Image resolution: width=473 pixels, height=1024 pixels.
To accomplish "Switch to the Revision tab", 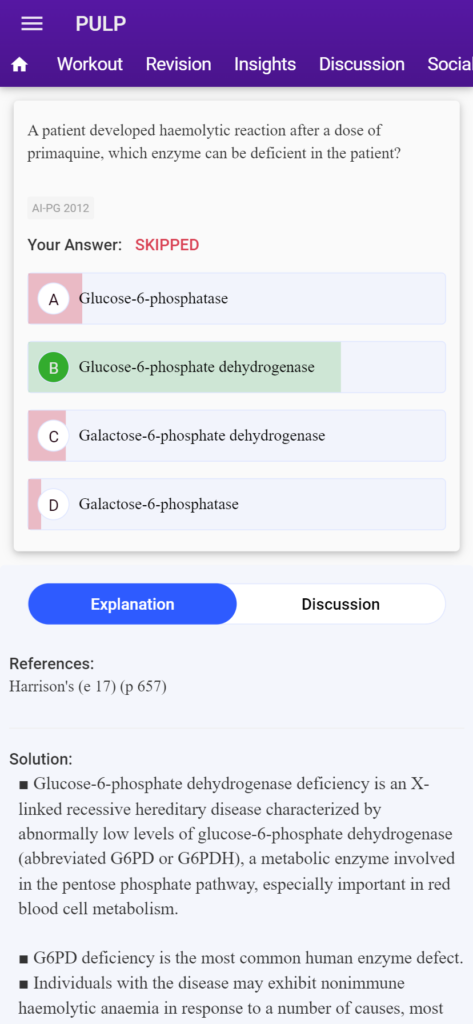I will pyautogui.click(x=178, y=64).
